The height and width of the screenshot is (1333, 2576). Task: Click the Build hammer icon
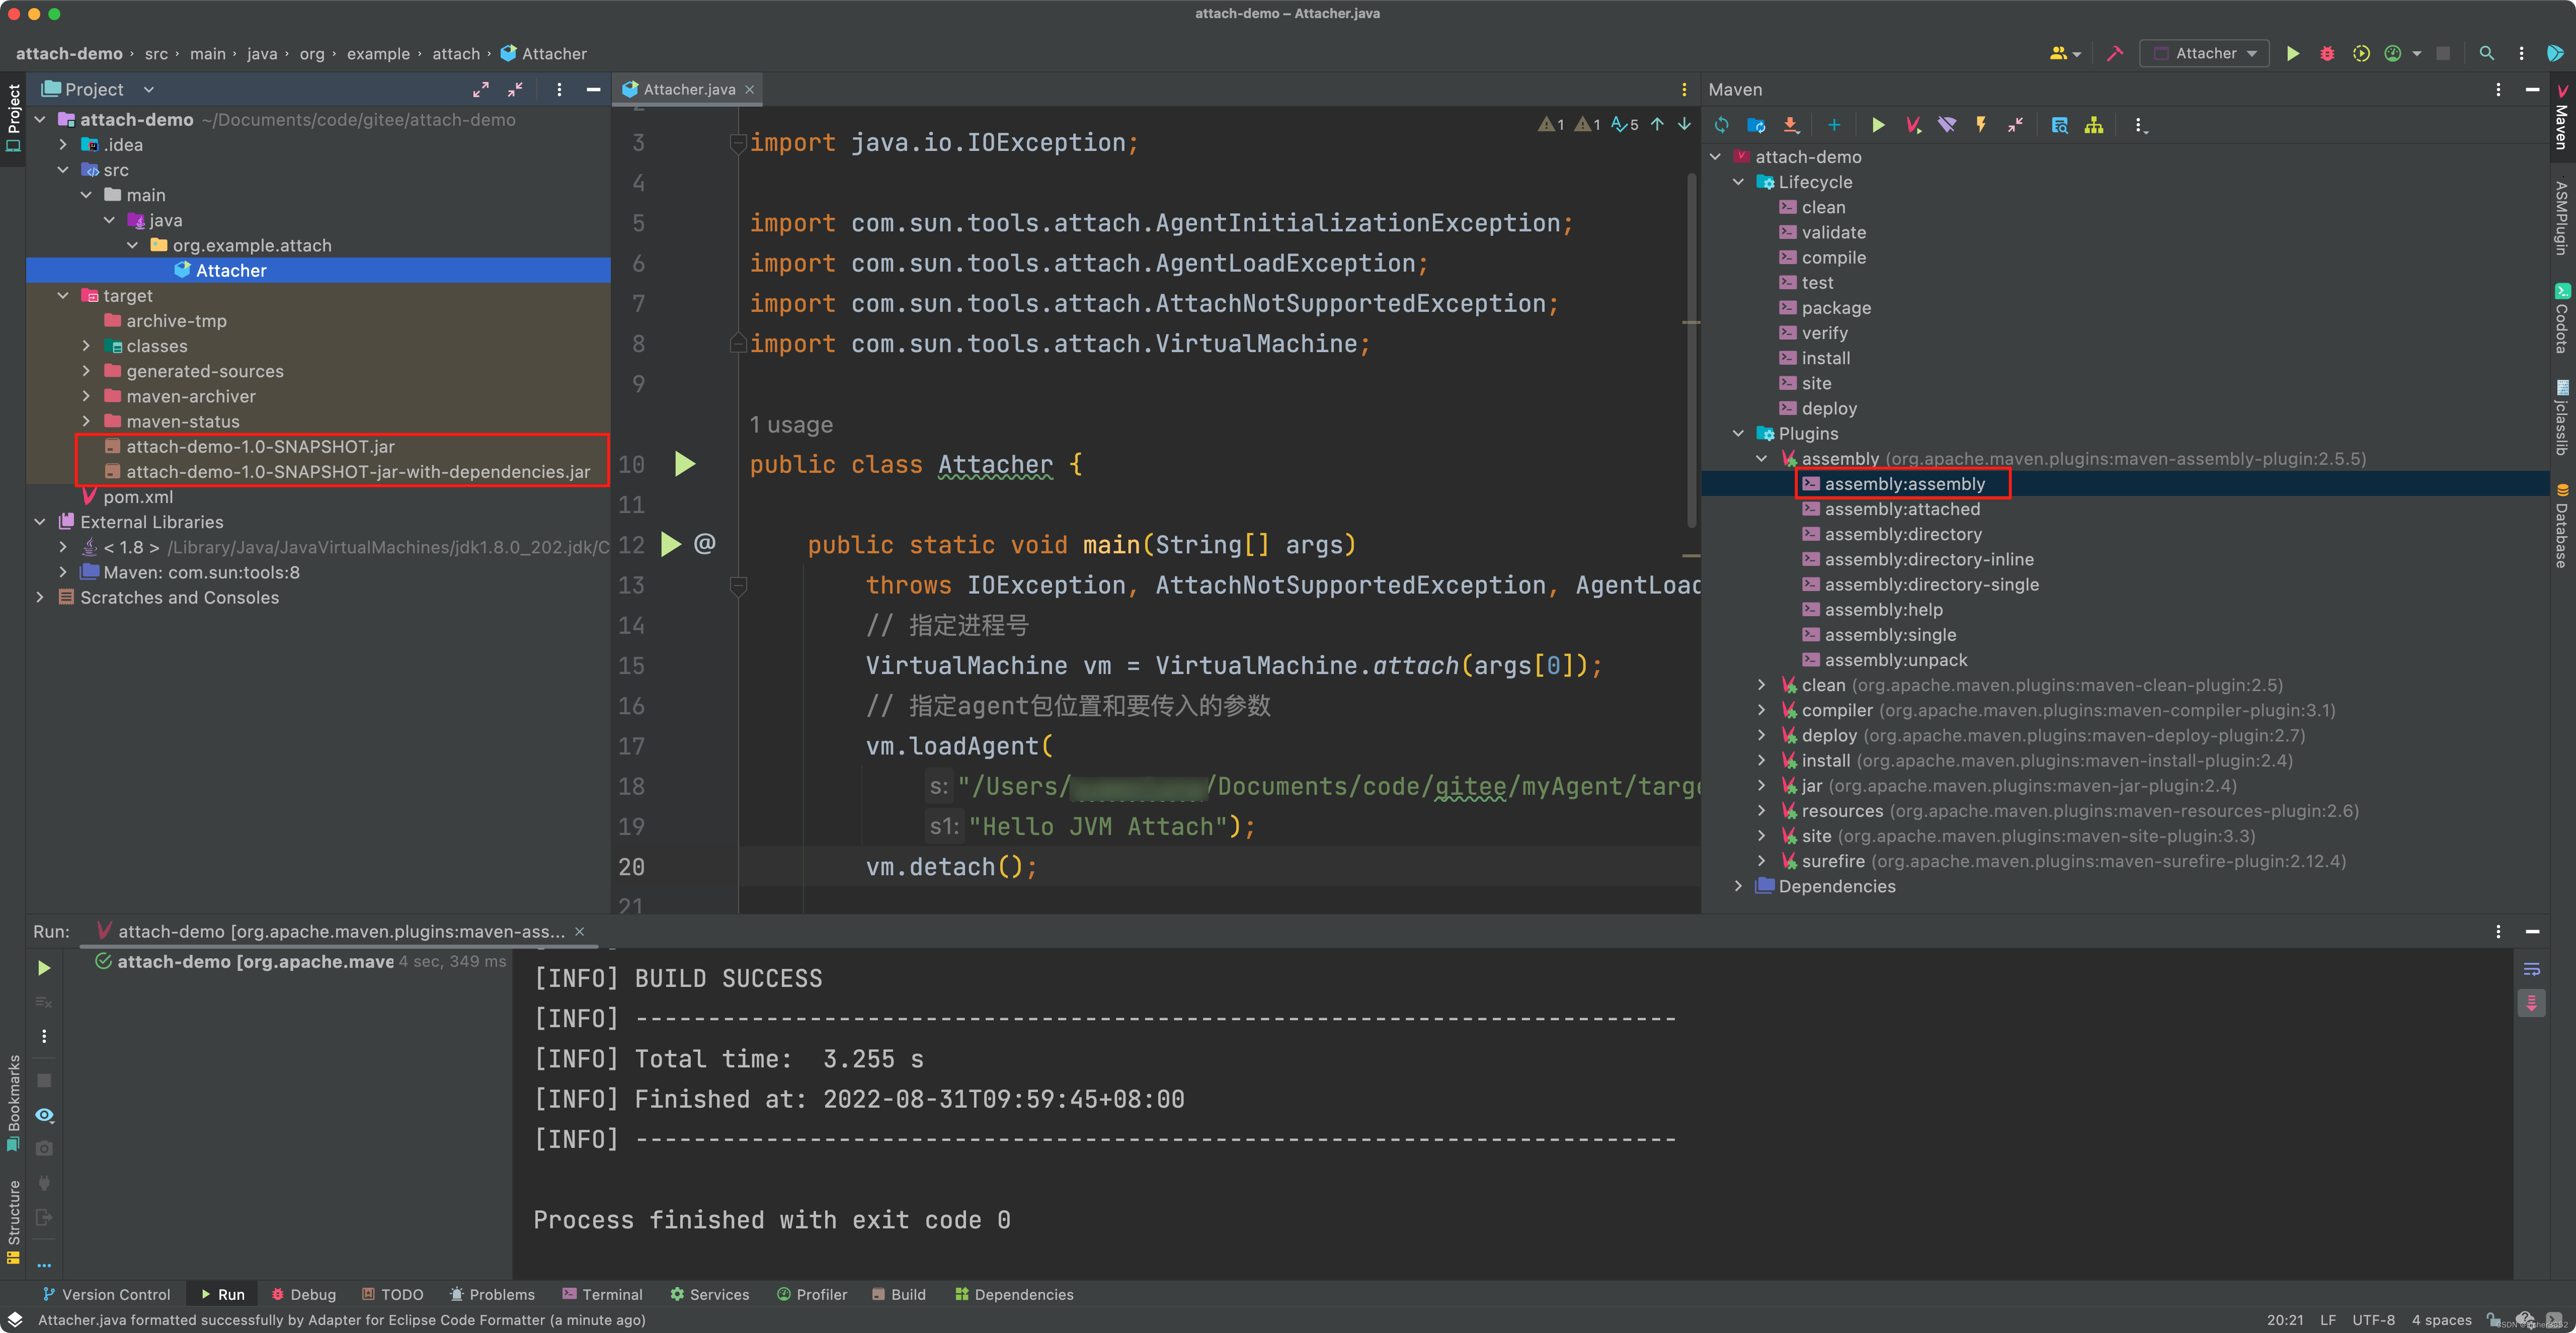point(2114,54)
